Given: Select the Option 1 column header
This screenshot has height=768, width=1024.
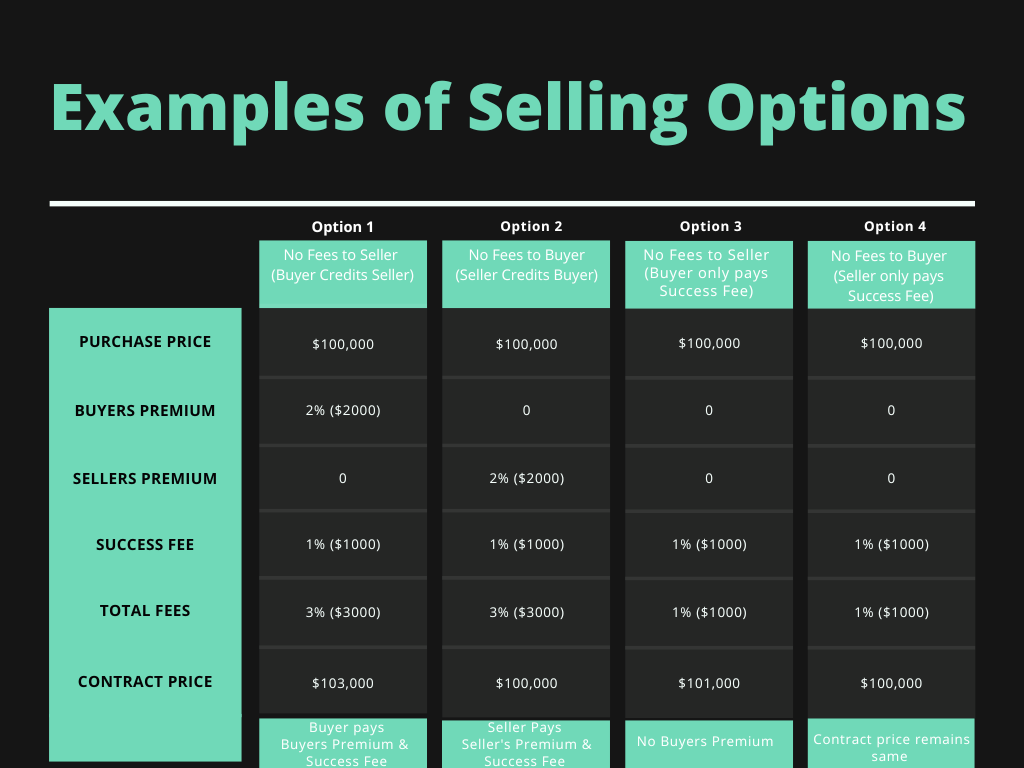Looking at the screenshot, I should [343, 227].
